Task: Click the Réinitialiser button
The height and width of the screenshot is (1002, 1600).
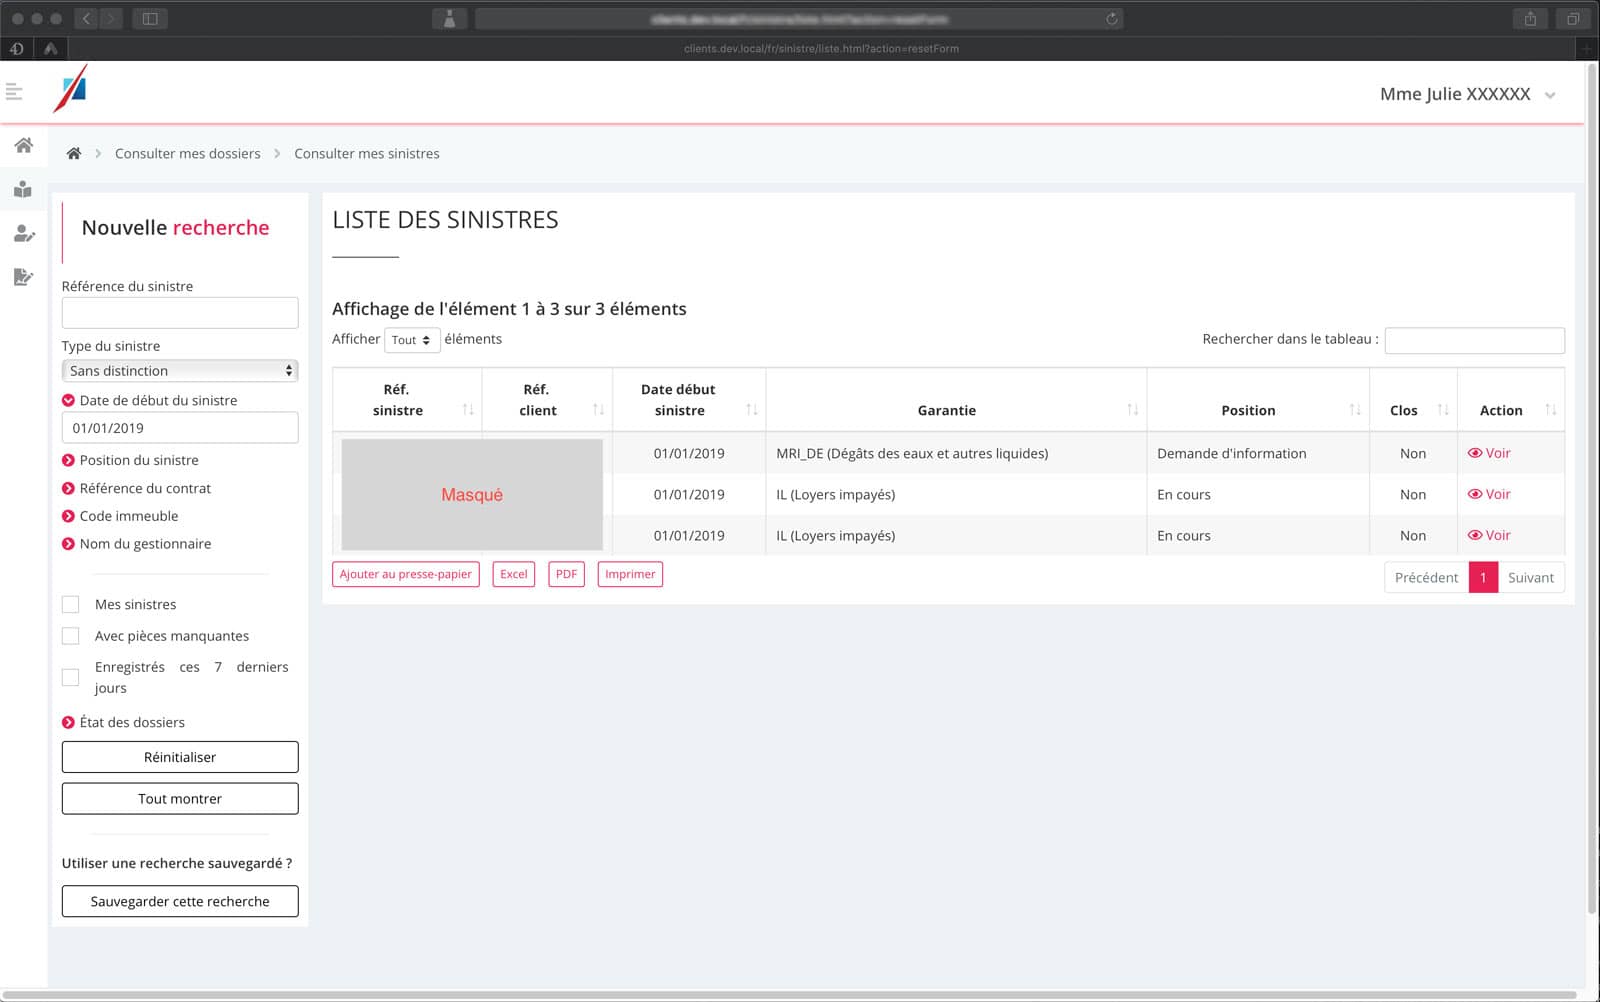Action: pyautogui.click(x=180, y=757)
